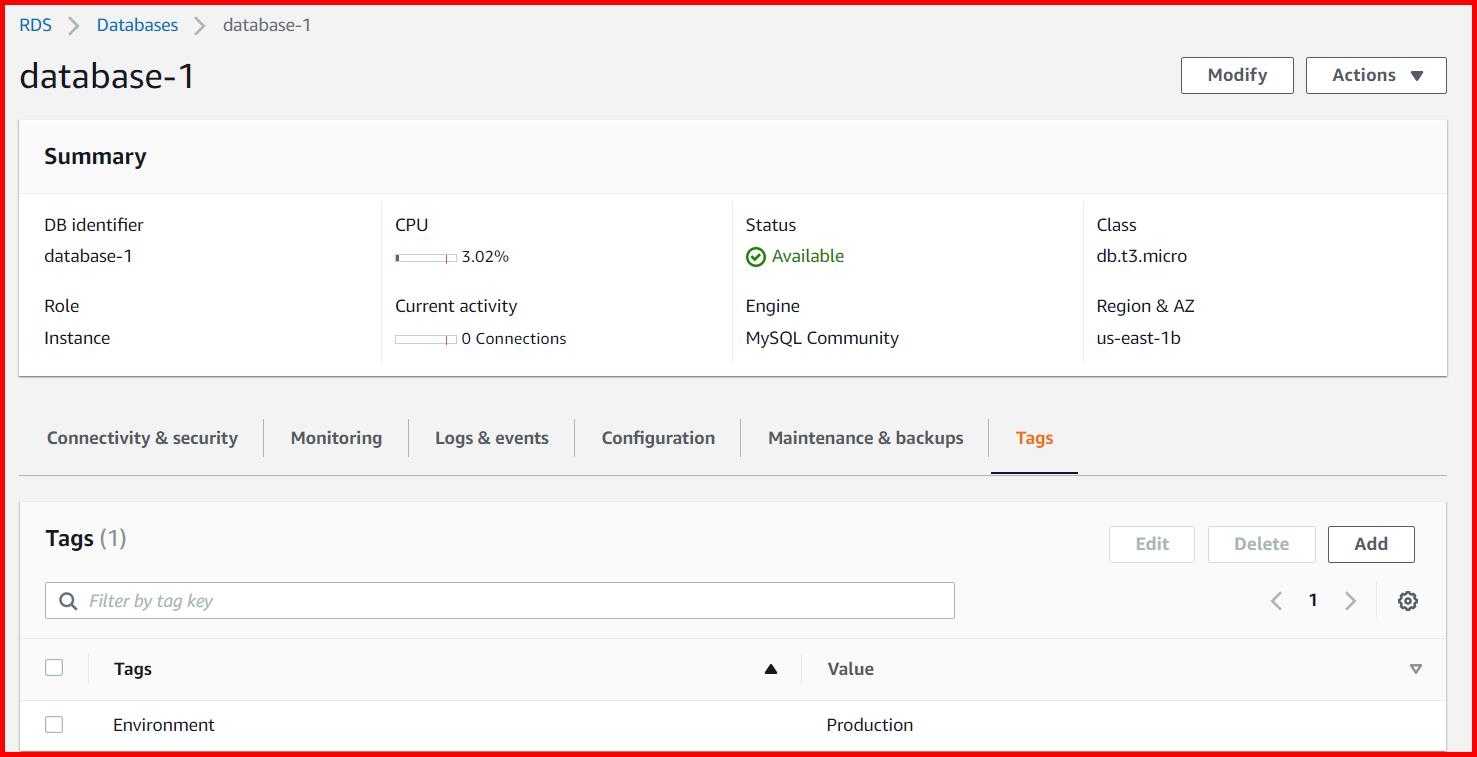
Task: Navigate to Databases via the breadcrumb link
Action: [x=137, y=24]
